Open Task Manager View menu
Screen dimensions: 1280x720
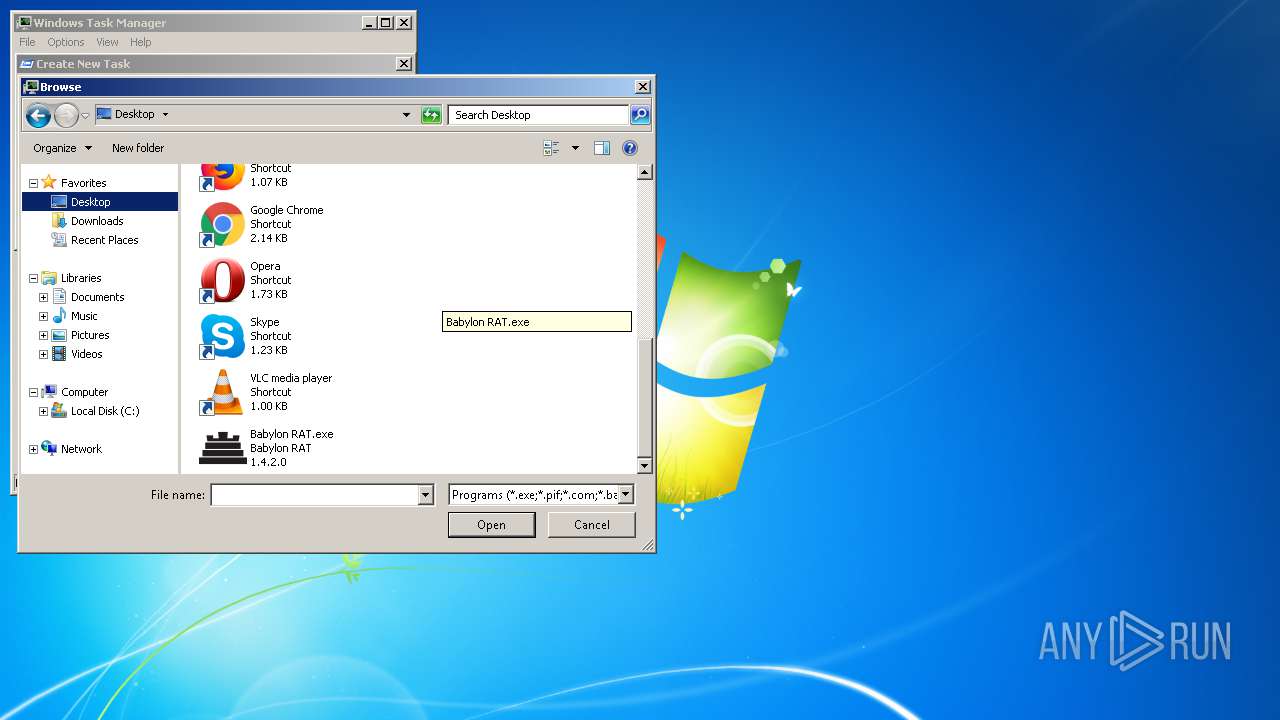pos(107,42)
